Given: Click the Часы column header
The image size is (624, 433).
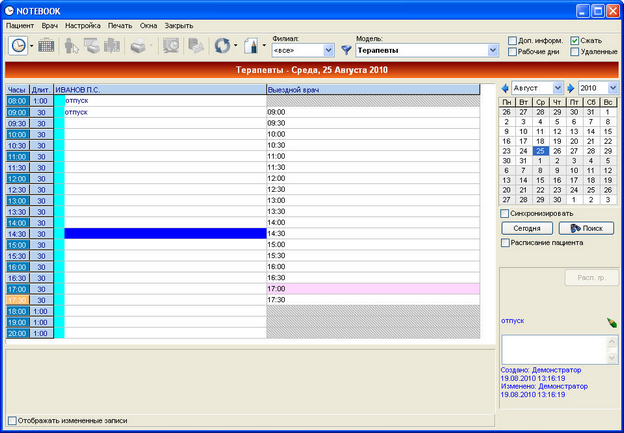Looking at the screenshot, I should [18, 90].
